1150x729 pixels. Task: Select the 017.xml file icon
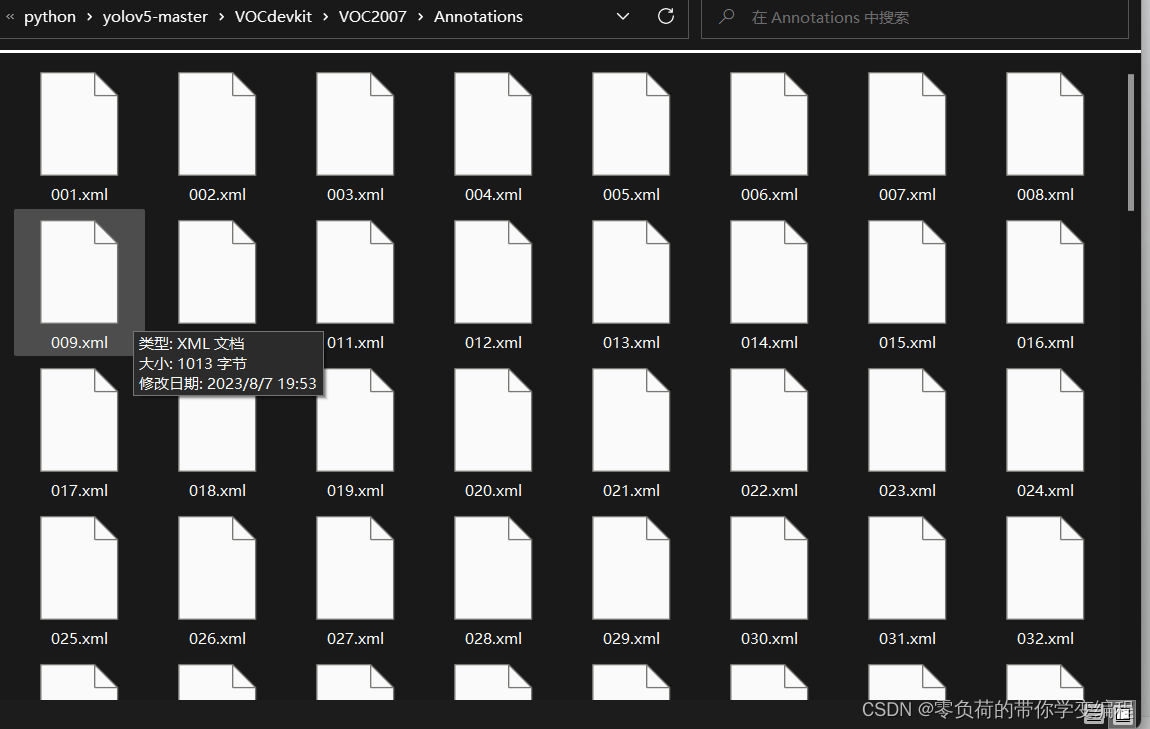point(79,420)
